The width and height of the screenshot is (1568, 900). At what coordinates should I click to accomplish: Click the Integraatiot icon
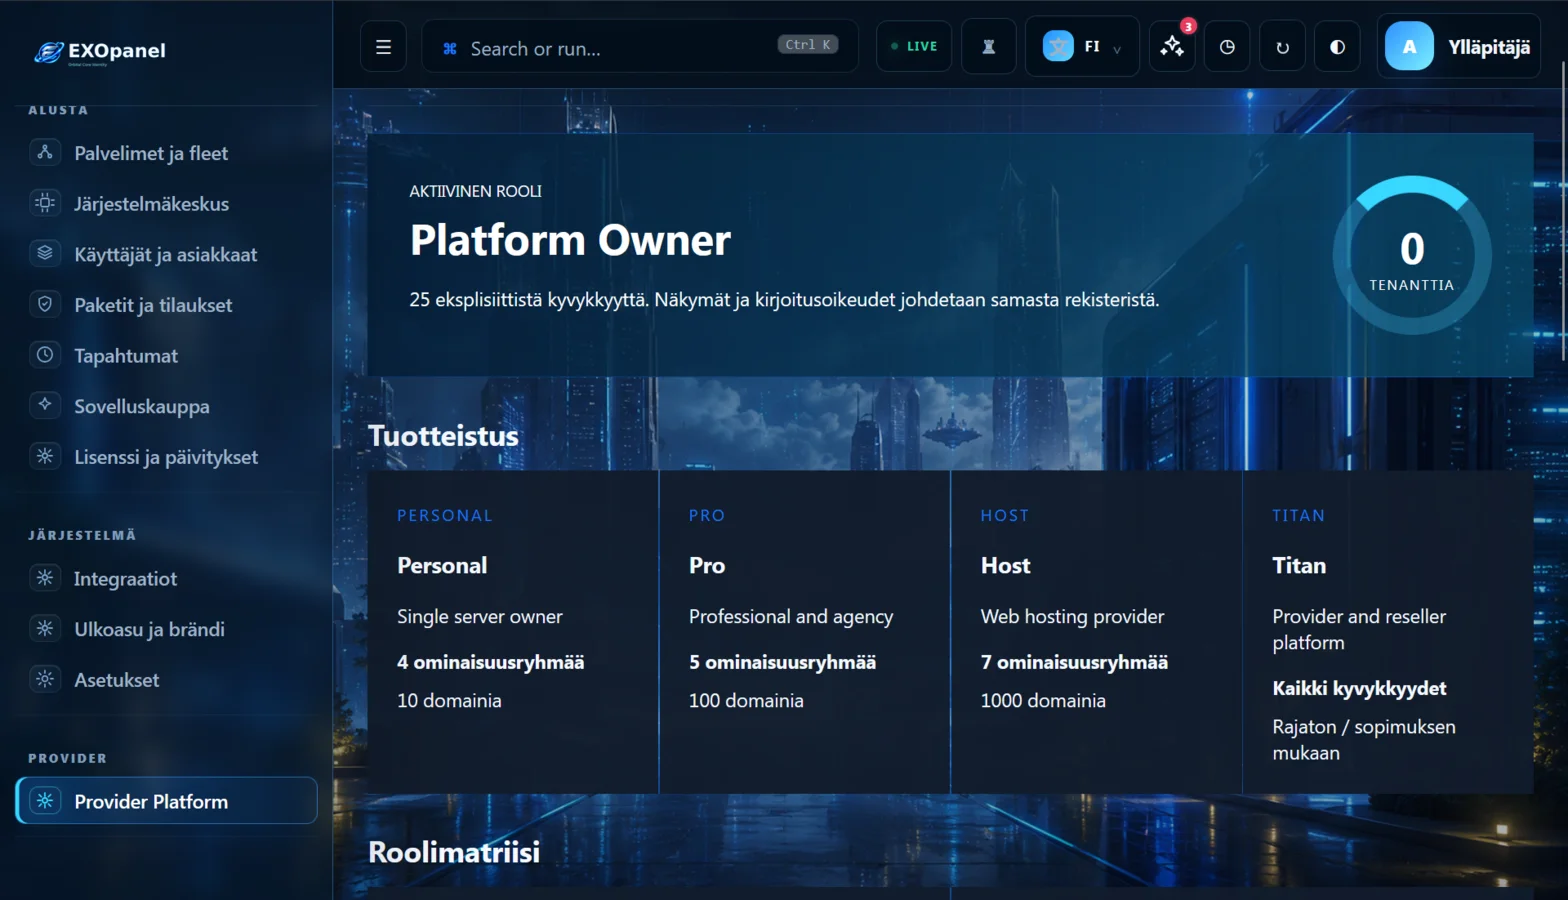coord(45,578)
